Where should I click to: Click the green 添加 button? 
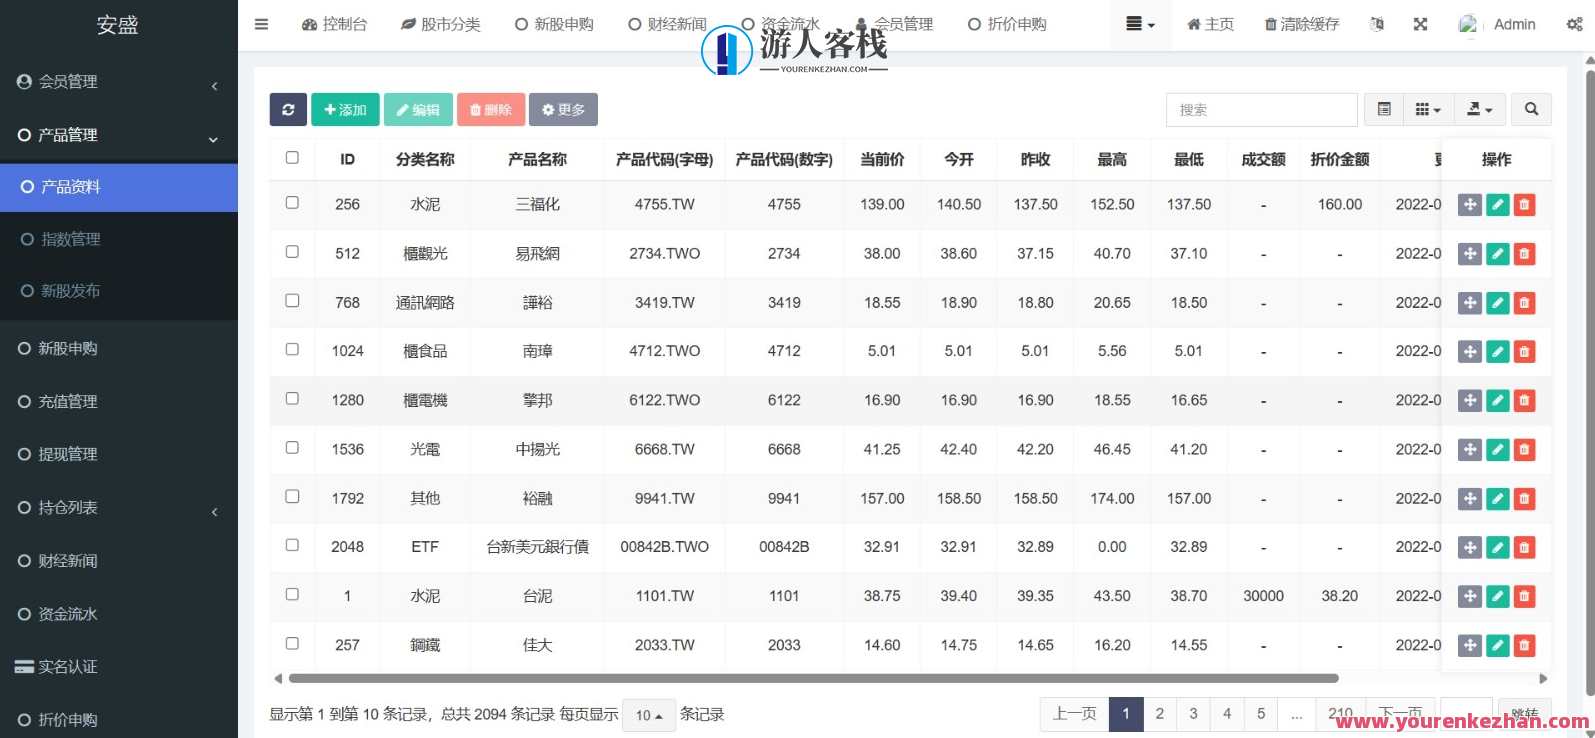click(x=346, y=110)
